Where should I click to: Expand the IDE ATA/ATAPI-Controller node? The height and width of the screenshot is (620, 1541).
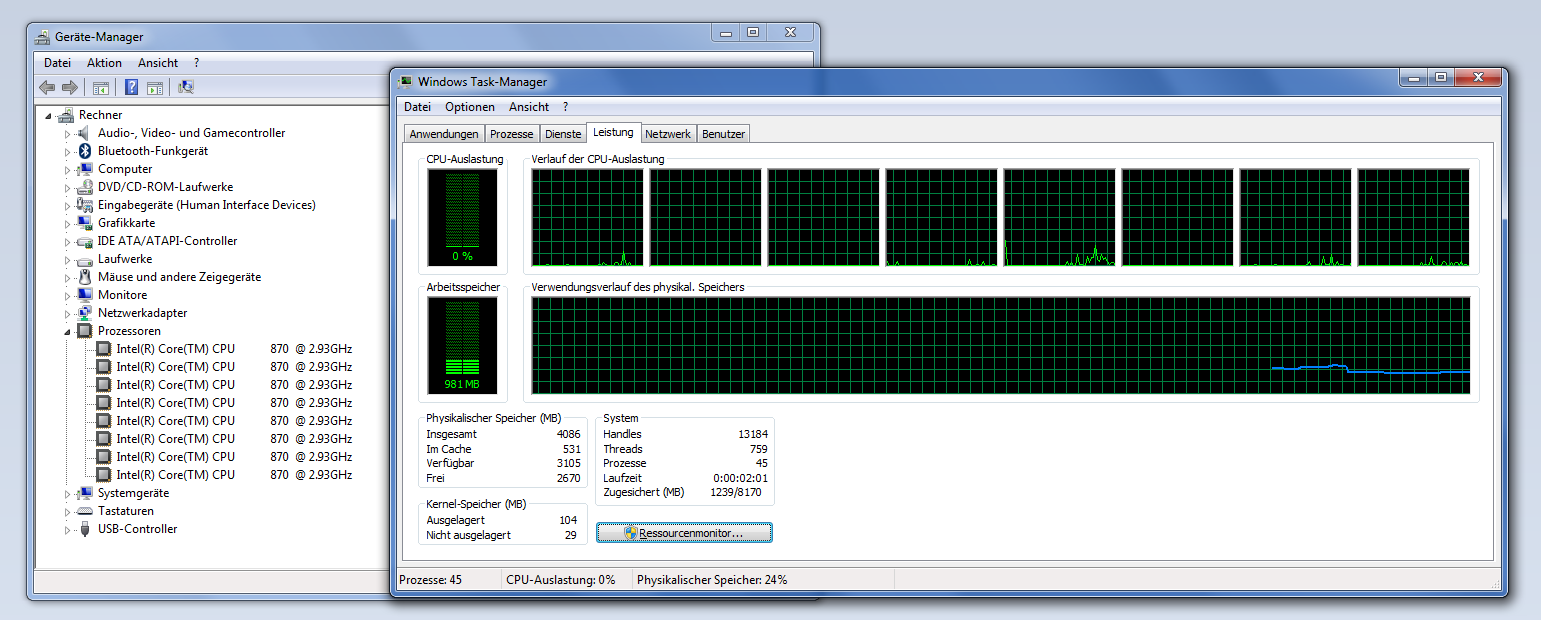pyautogui.click(x=68, y=242)
